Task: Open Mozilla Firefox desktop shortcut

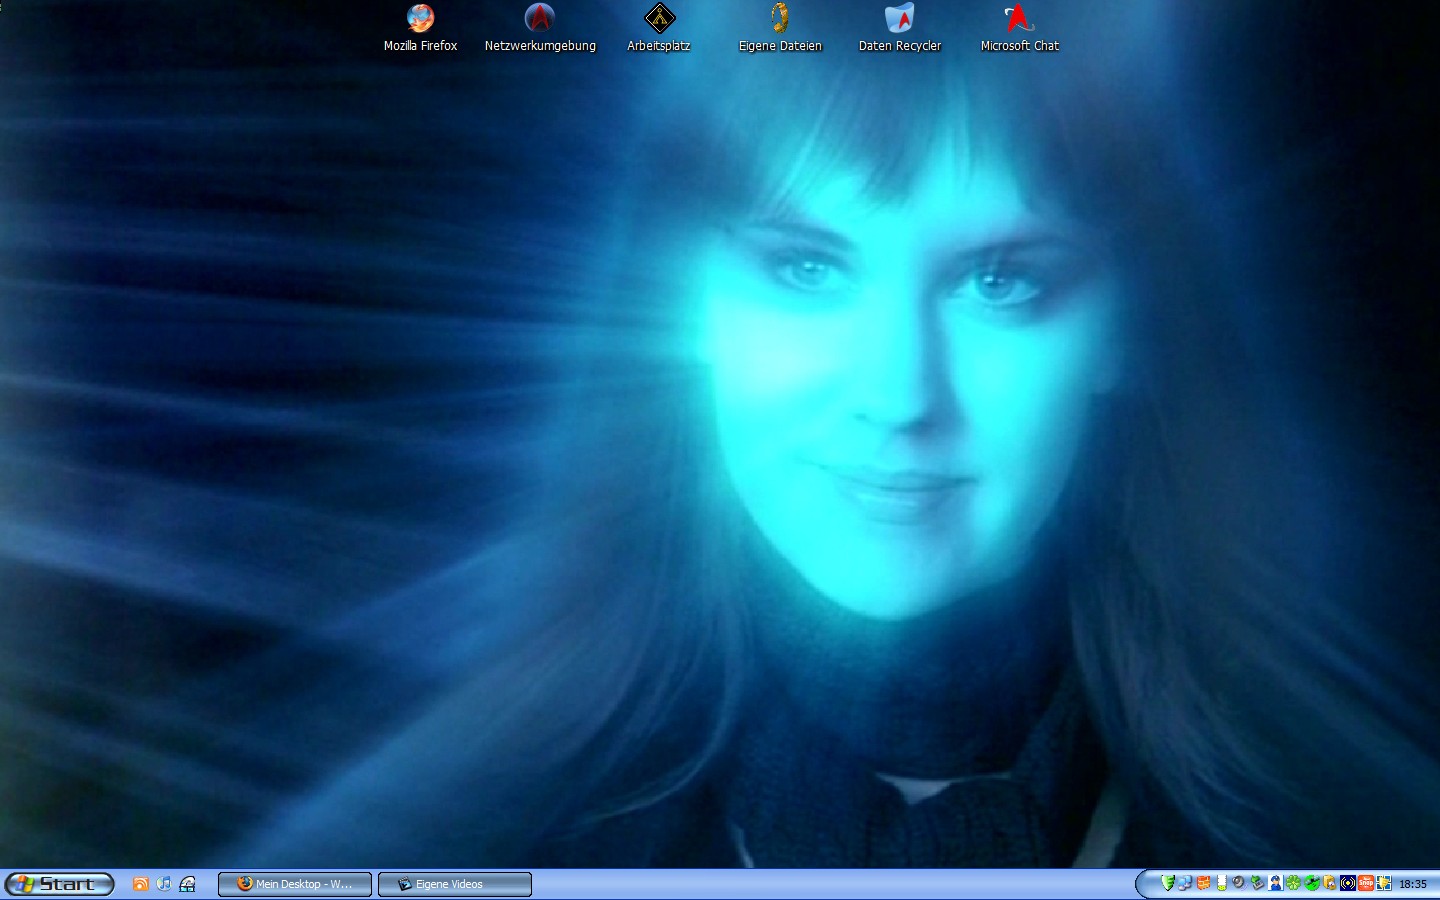Action: tap(420, 19)
